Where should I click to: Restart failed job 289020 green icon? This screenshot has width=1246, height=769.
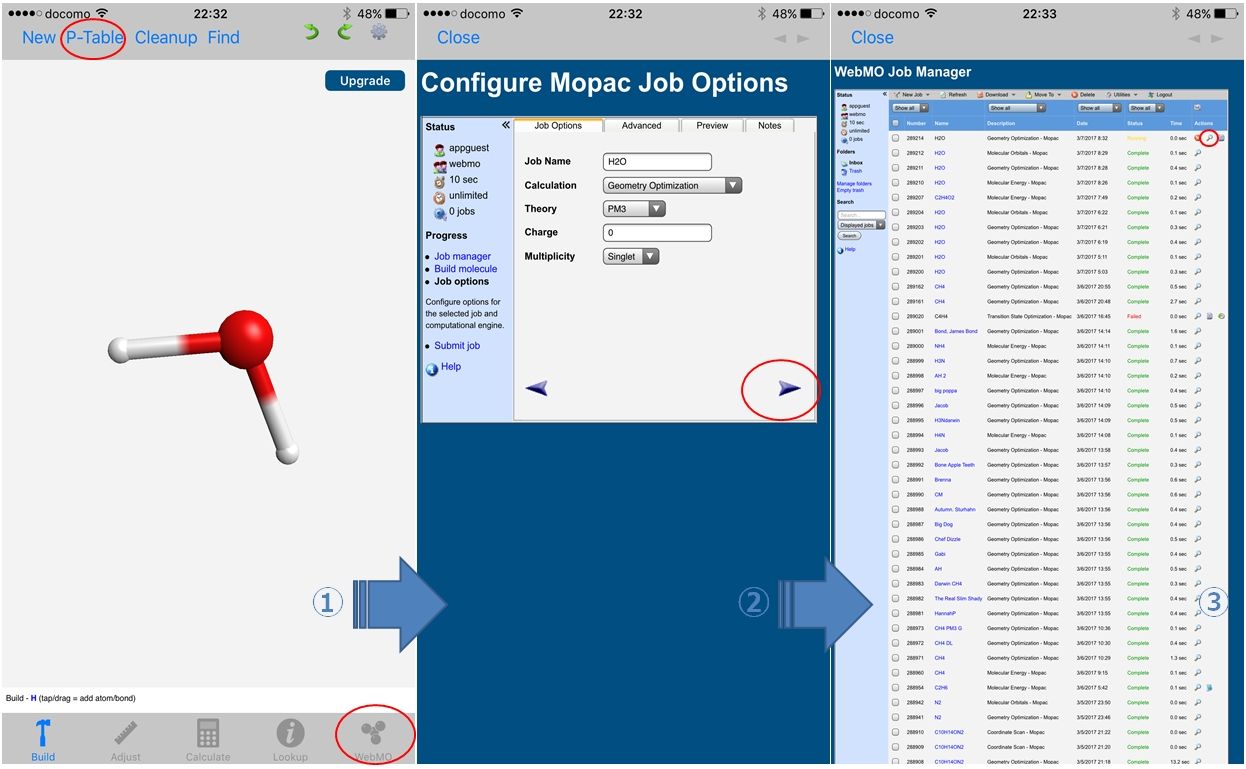pyautogui.click(x=1222, y=316)
